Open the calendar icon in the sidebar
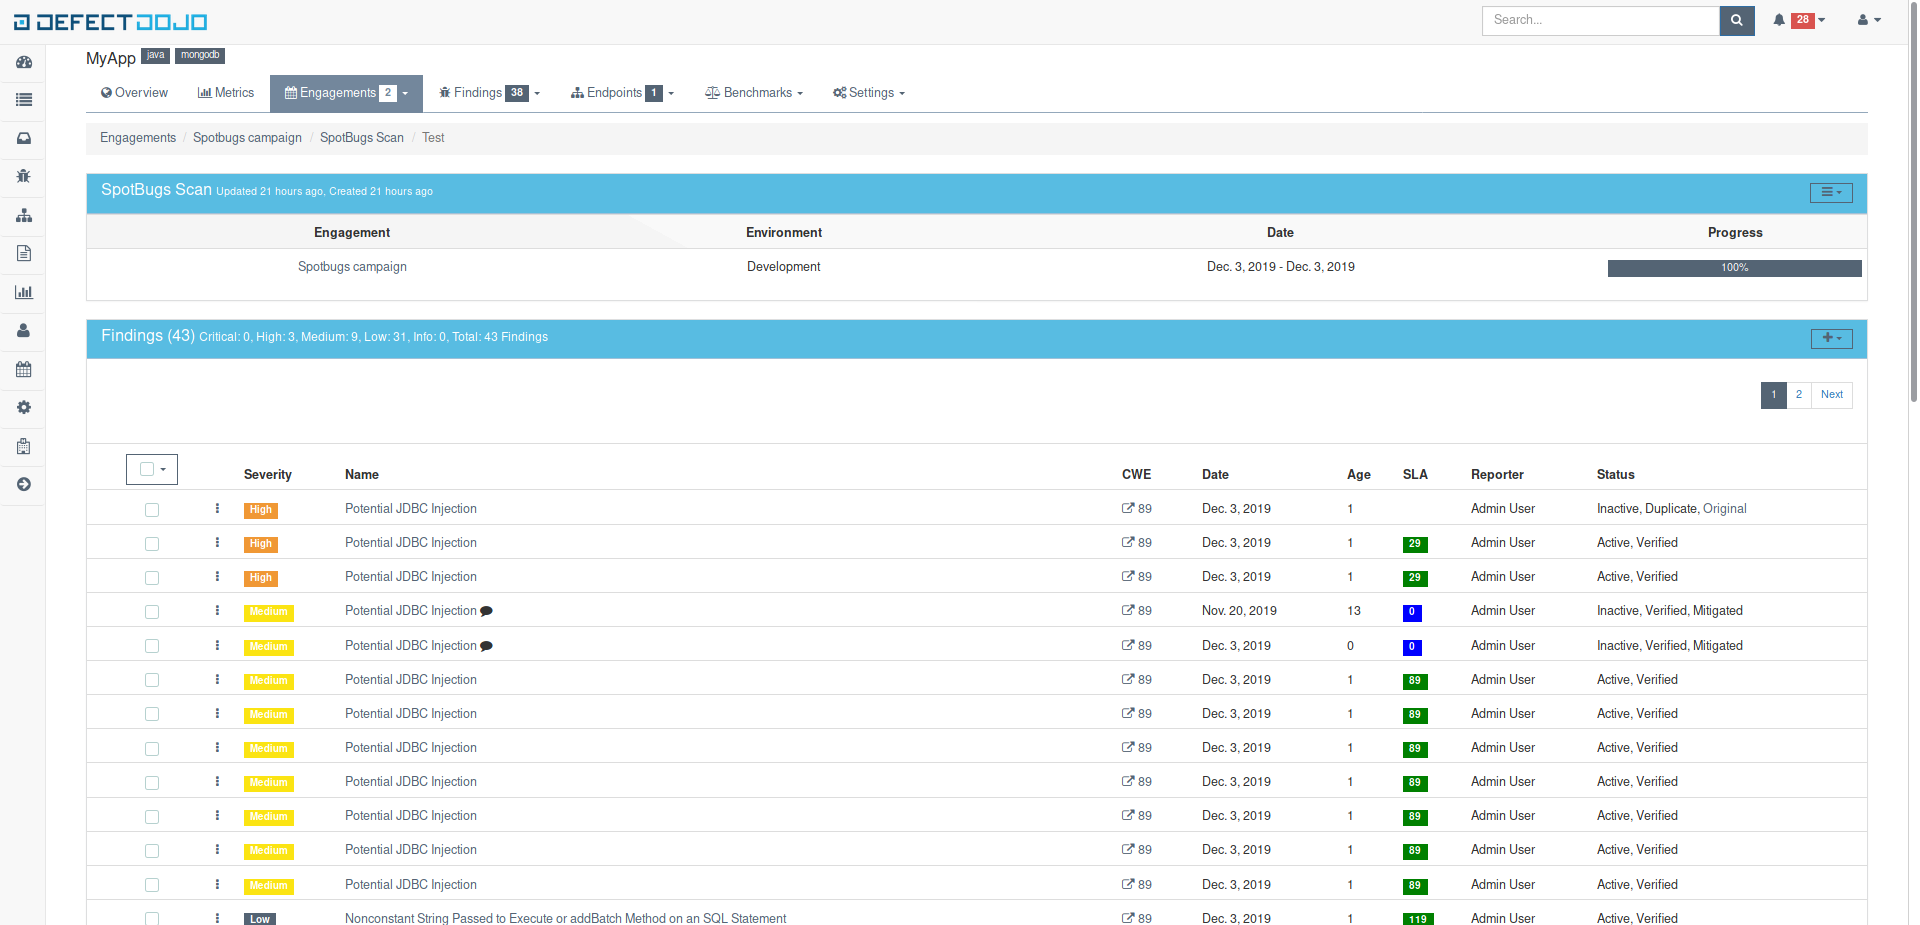Screen dimensions: 1920x925 pos(24,369)
